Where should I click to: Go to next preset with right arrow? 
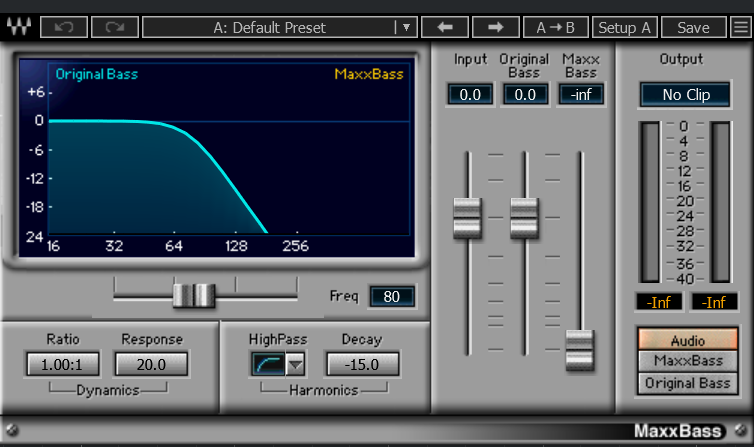coord(496,27)
